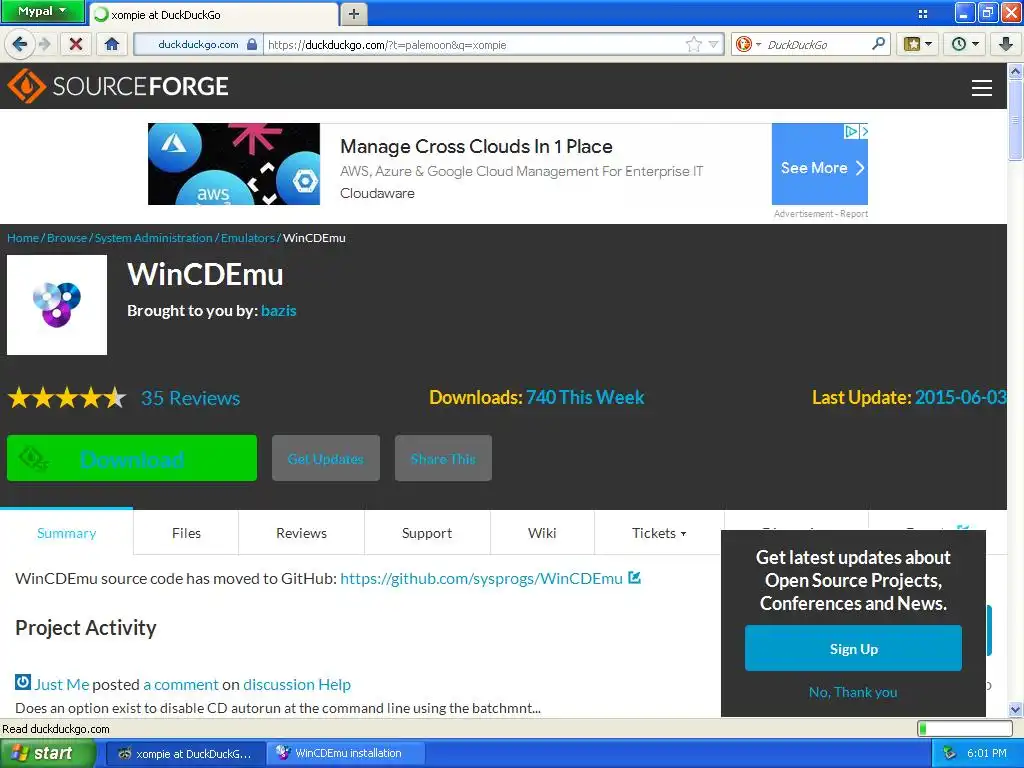Screen dimensions: 1024x768
Task: Dismiss popup with 'No, Thank you'
Action: 853,692
